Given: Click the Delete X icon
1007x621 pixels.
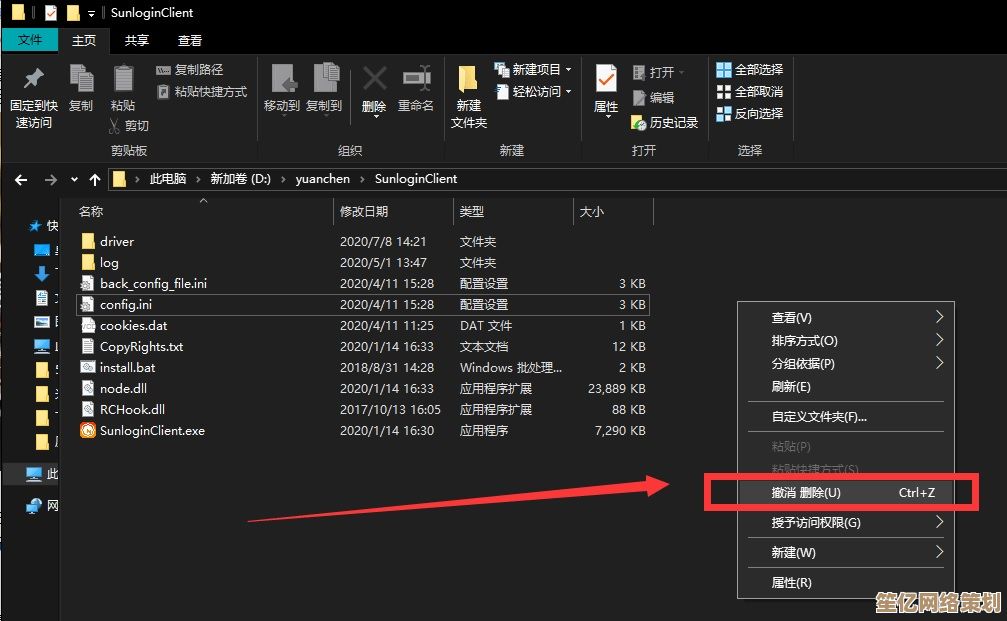Looking at the screenshot, I should (x=374, y=79).
